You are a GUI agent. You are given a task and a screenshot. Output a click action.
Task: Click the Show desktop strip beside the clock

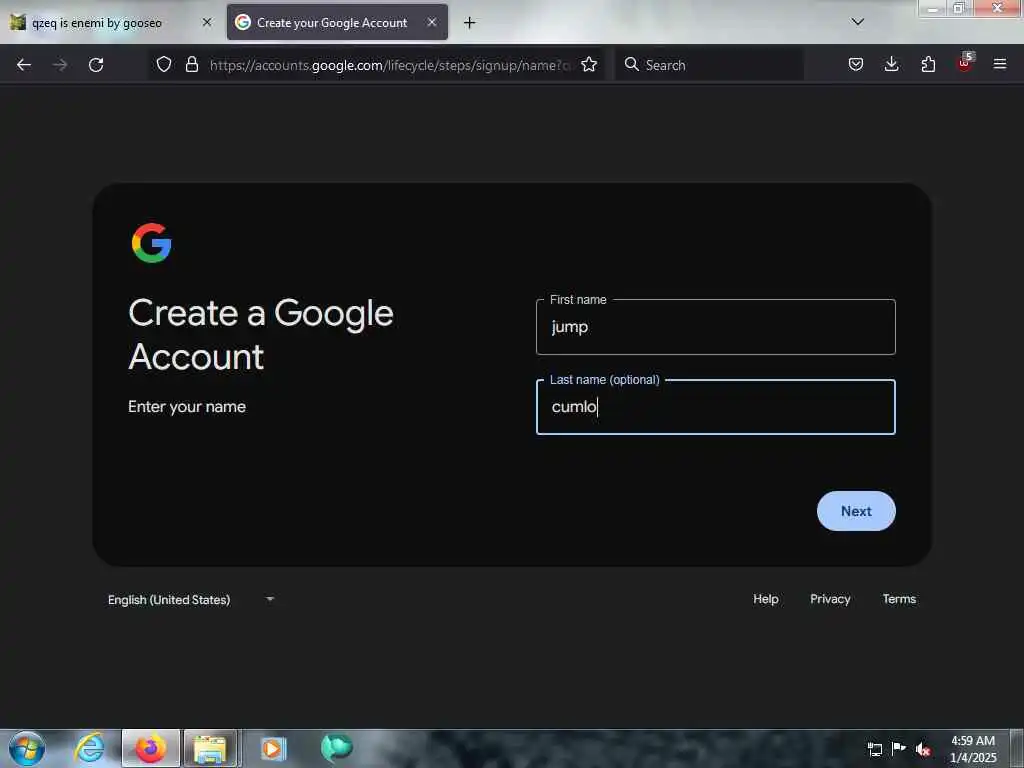pos(1017,748)
